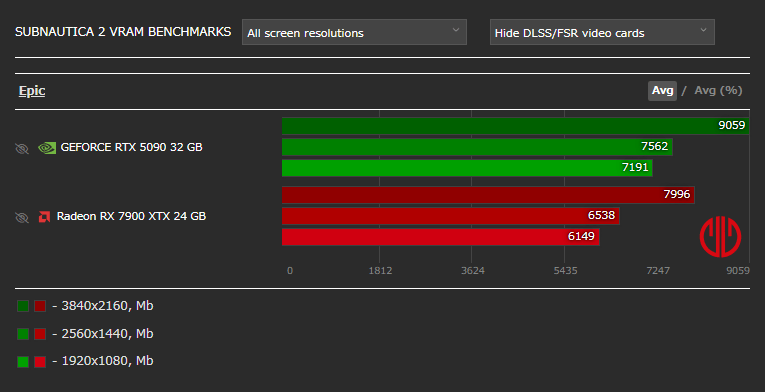The image size is (765, 392).
Task: Click the GEFORCE RTX 5090 32 GB label
Action: coord(131,147)
